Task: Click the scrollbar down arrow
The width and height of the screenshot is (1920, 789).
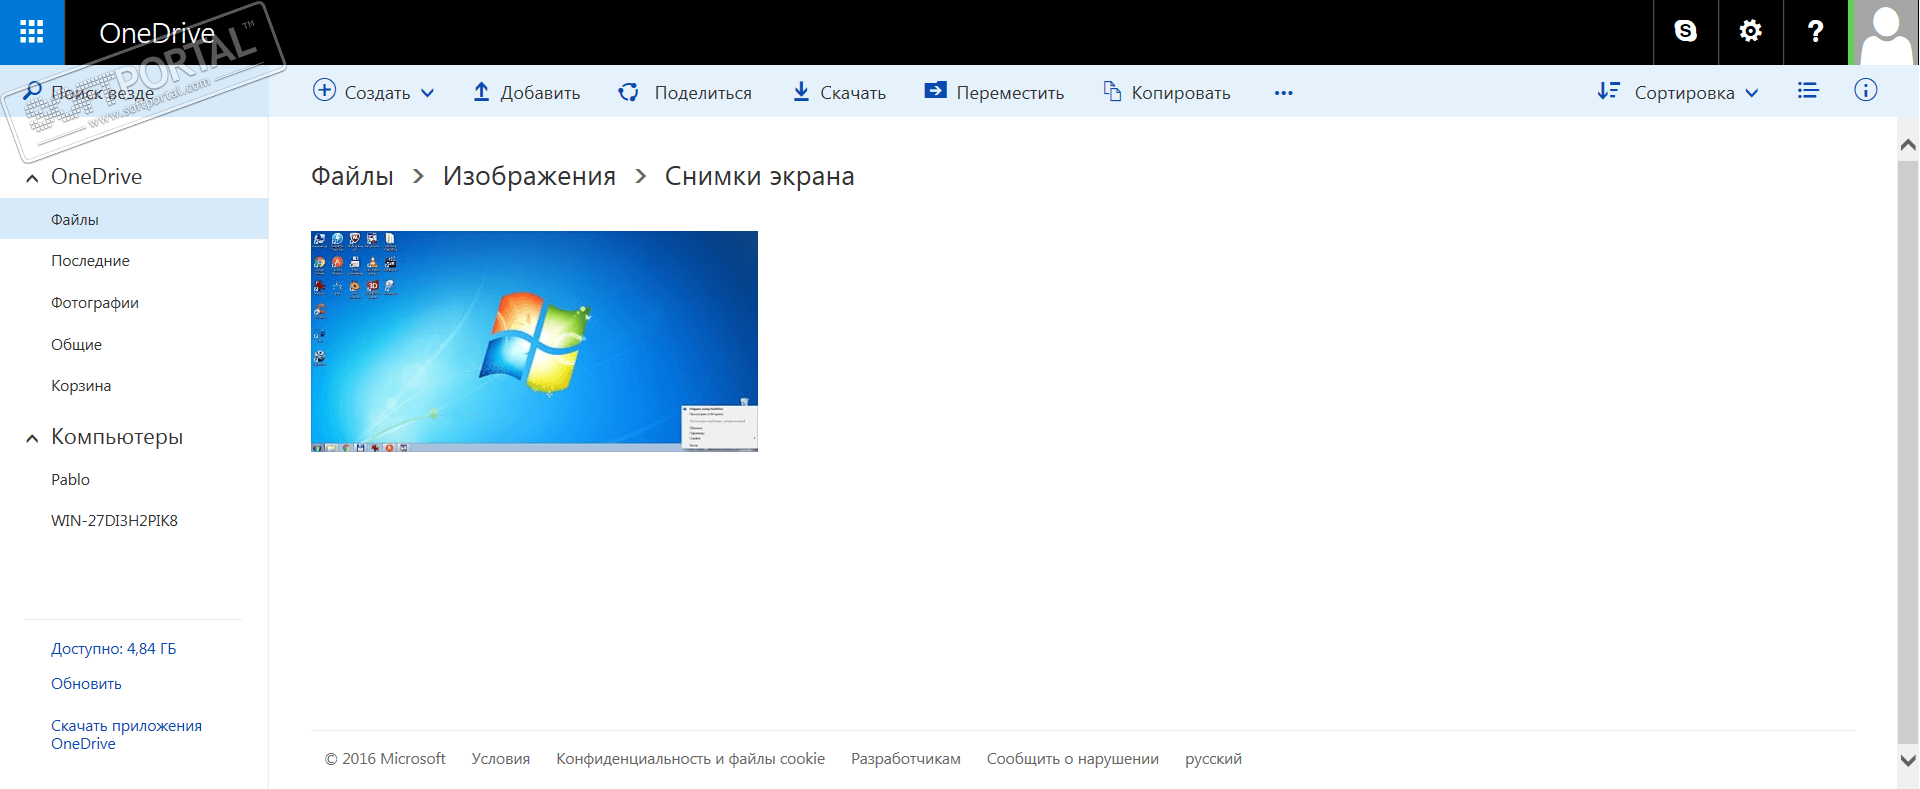Action: [x=1908, y=760]
